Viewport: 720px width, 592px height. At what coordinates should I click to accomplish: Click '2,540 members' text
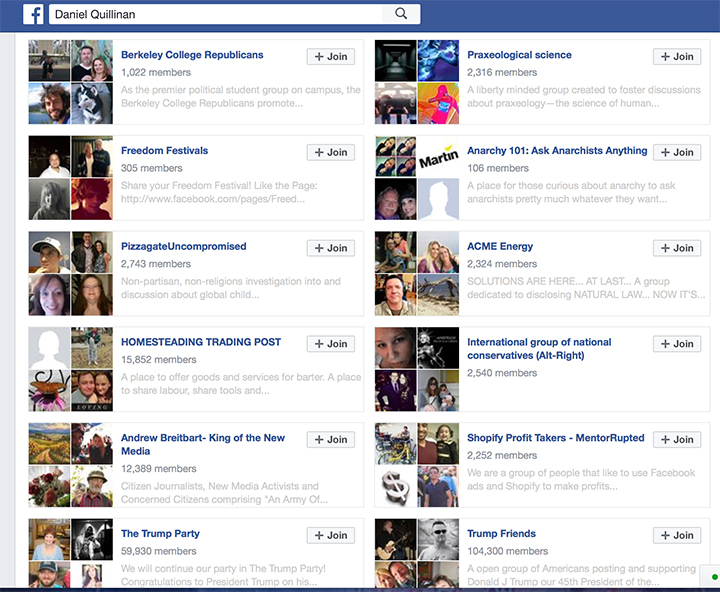coord(502,373)
